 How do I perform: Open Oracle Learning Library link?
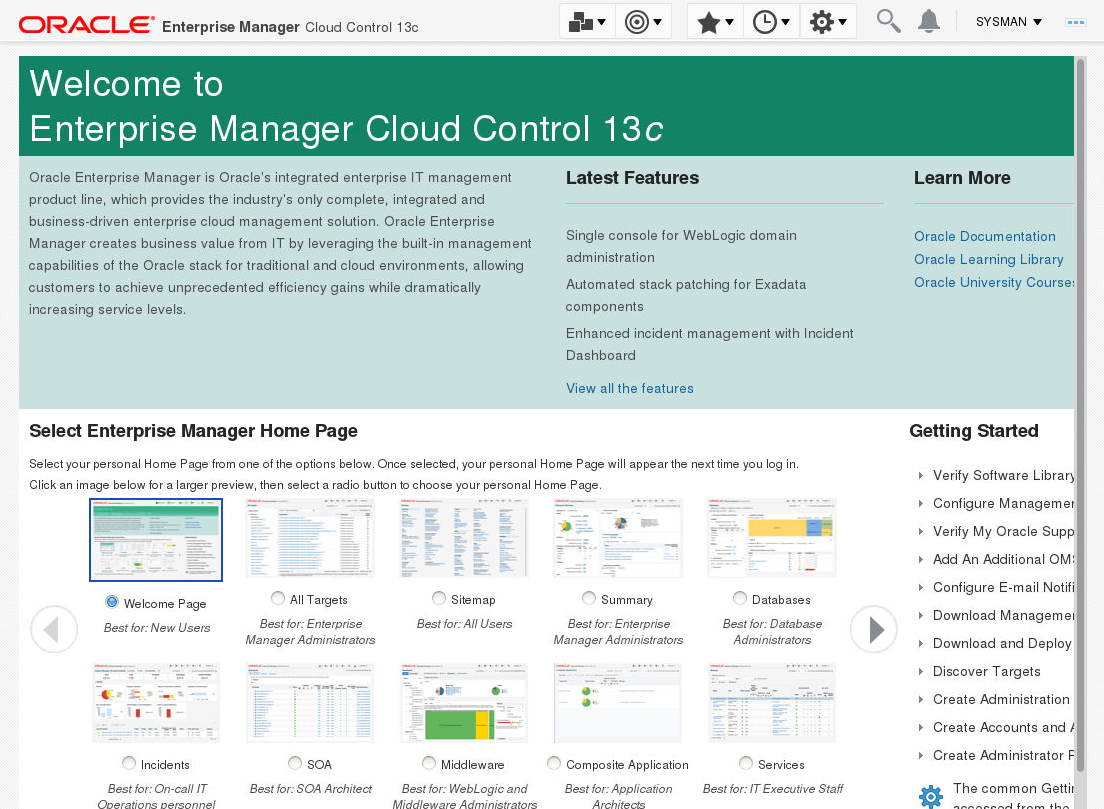point(989,259)
